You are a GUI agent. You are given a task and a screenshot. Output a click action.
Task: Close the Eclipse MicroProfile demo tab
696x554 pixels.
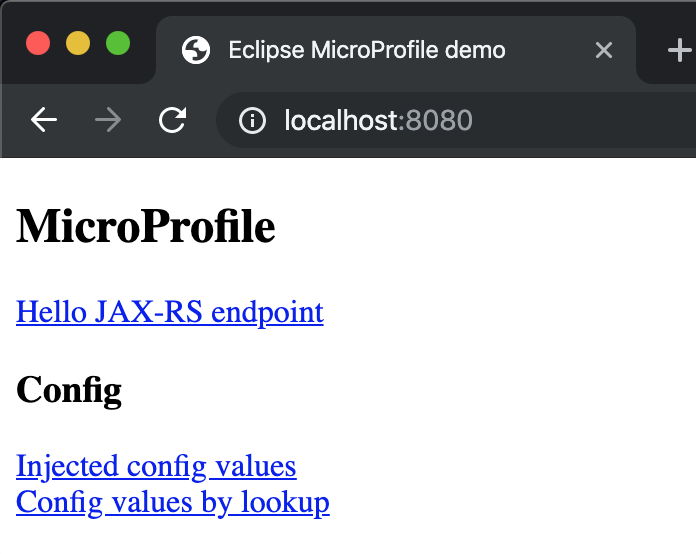click(604, 50)
